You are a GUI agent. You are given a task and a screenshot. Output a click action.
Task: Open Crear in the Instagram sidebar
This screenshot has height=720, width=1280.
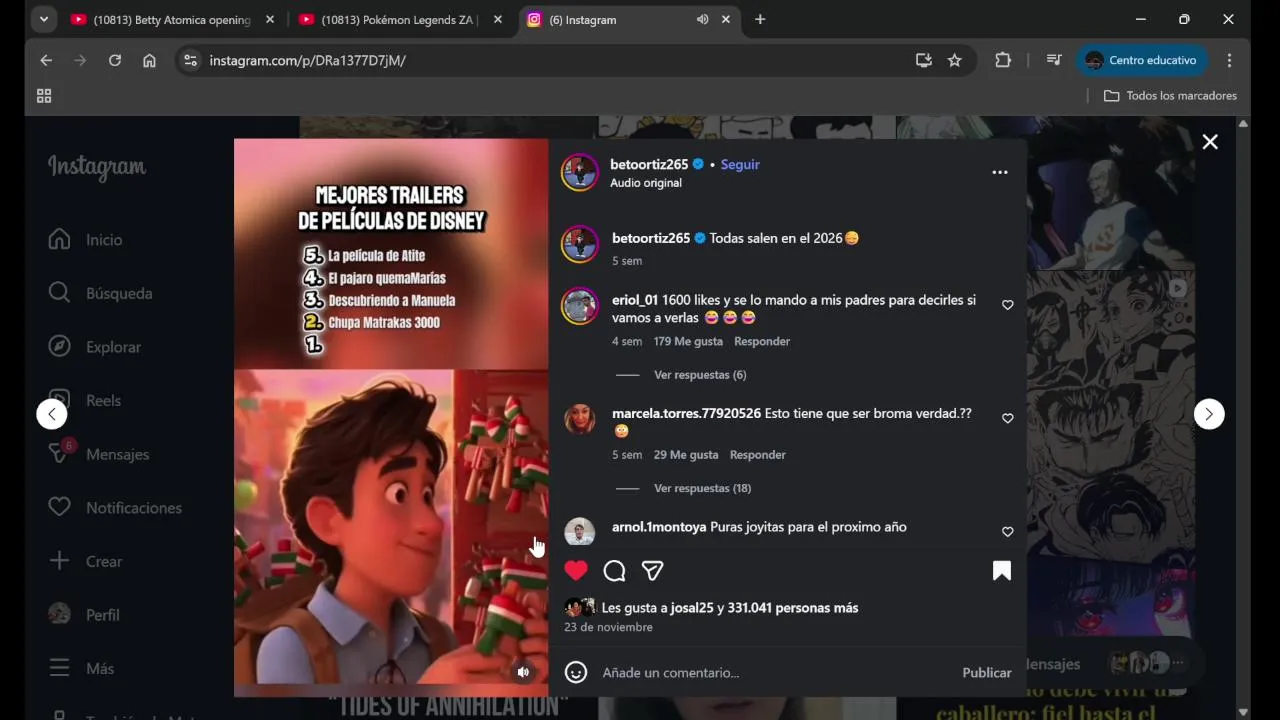coord(85,562)
